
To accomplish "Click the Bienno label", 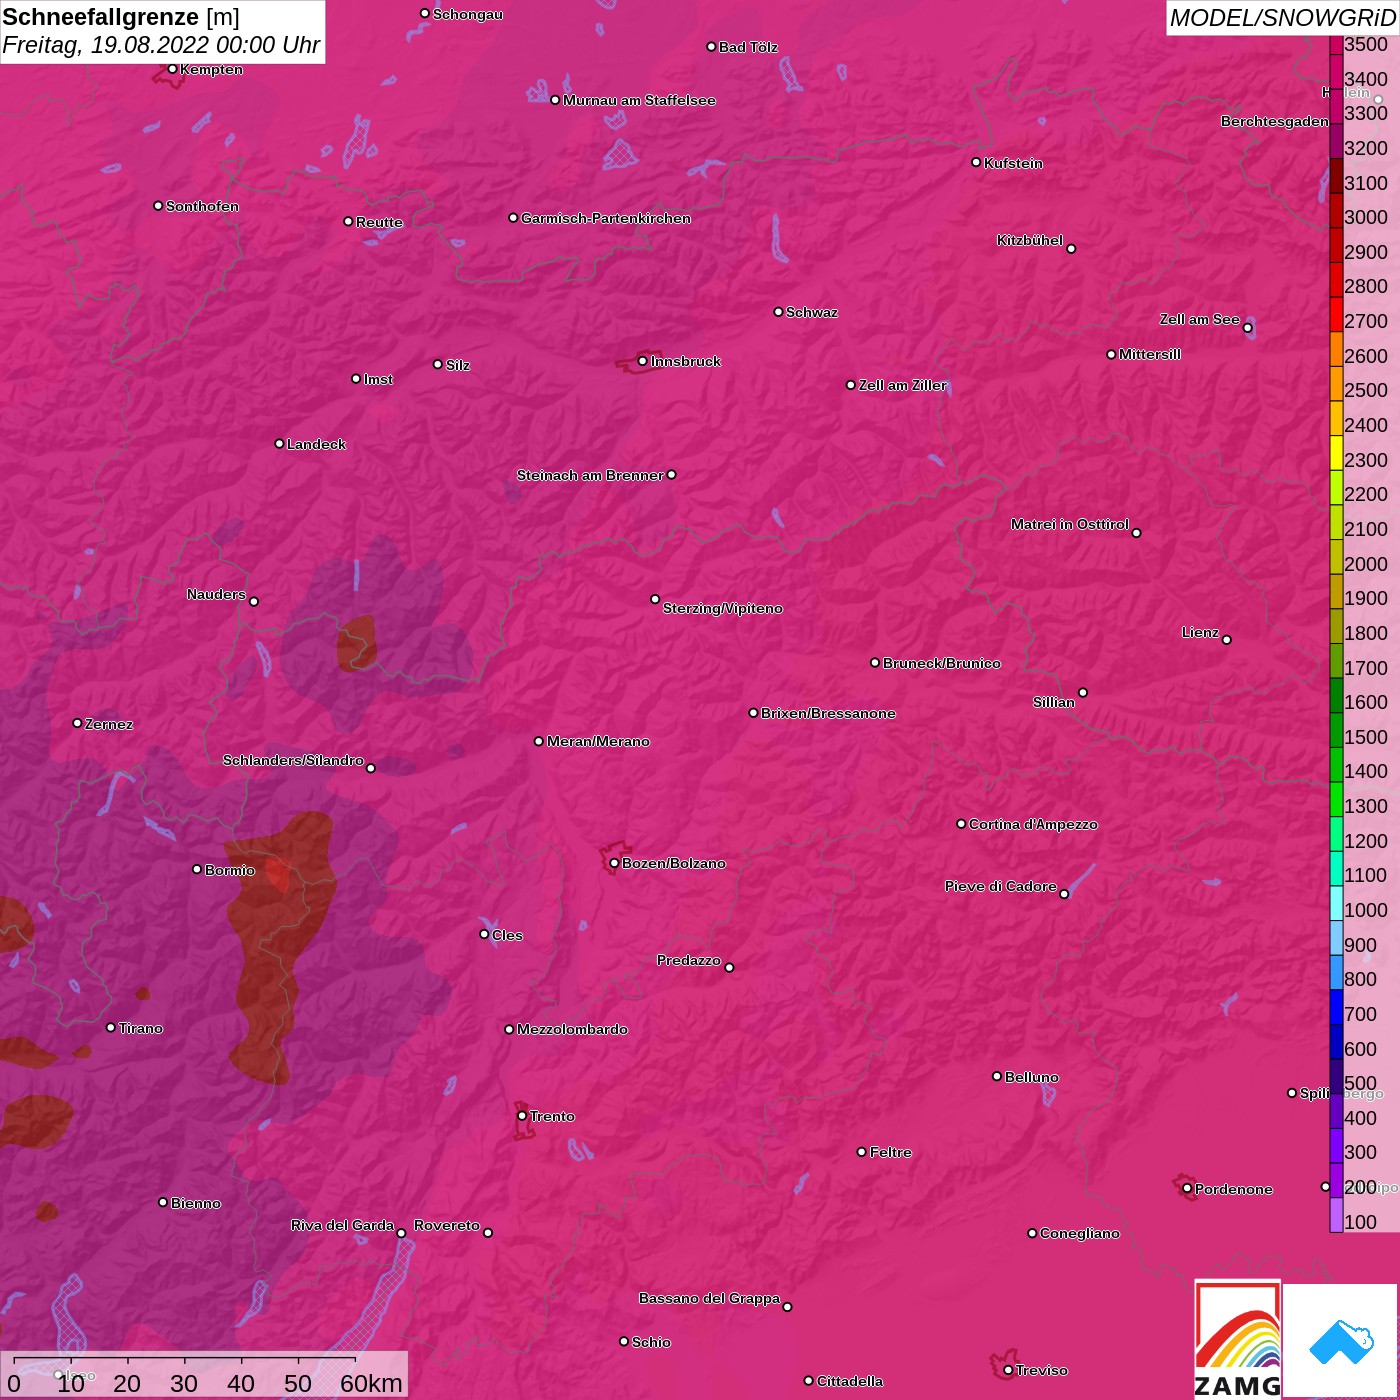I will point(196,1203).
